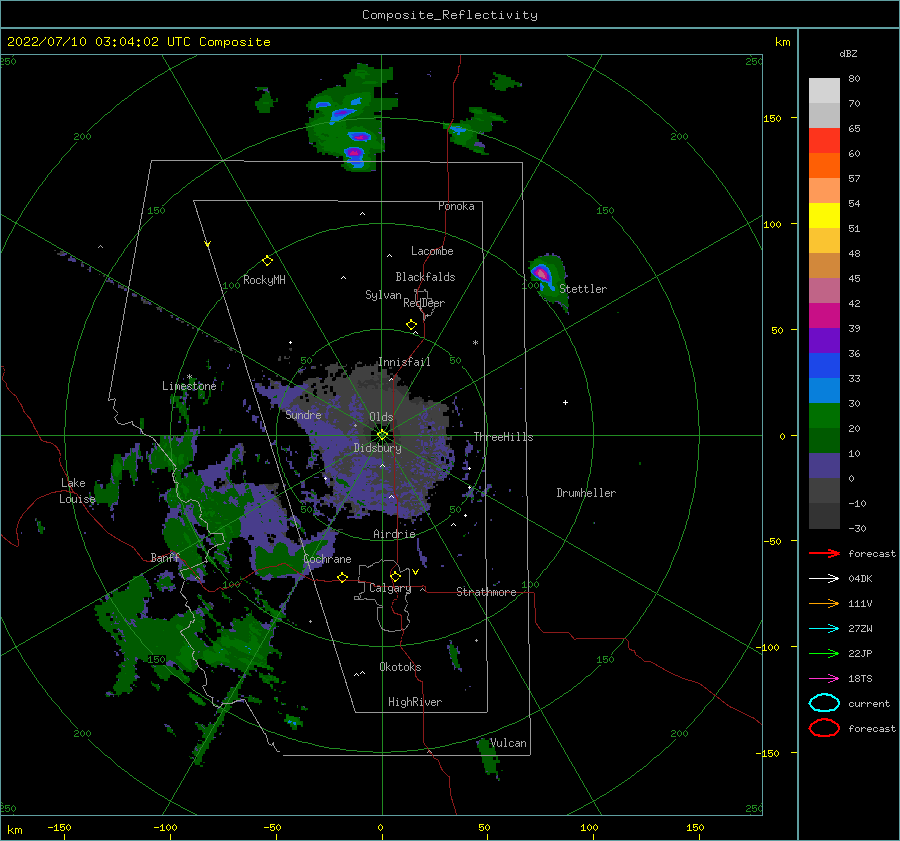
Task: Click yellow diamond marker south of Cochrane
Action: 343,577
